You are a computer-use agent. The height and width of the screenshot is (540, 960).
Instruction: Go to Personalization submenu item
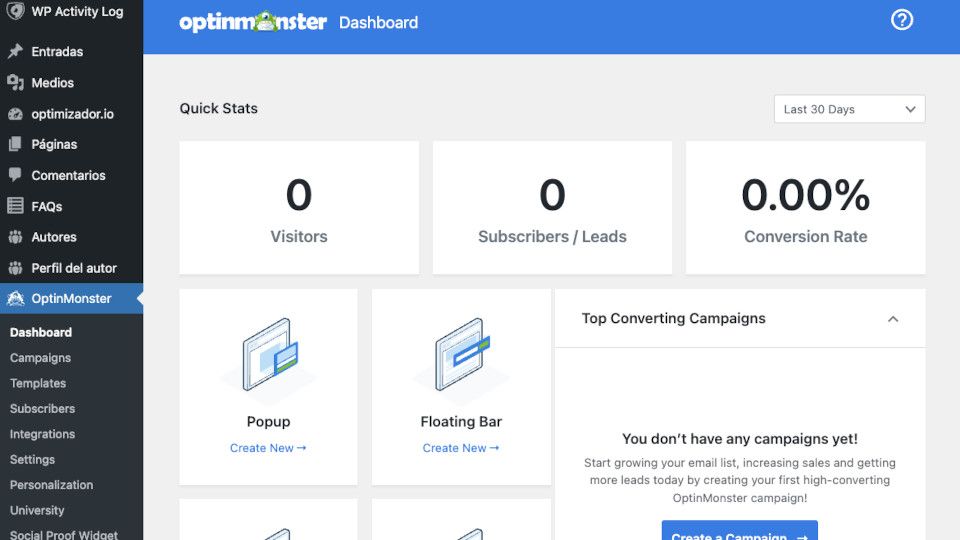[51, 485]
